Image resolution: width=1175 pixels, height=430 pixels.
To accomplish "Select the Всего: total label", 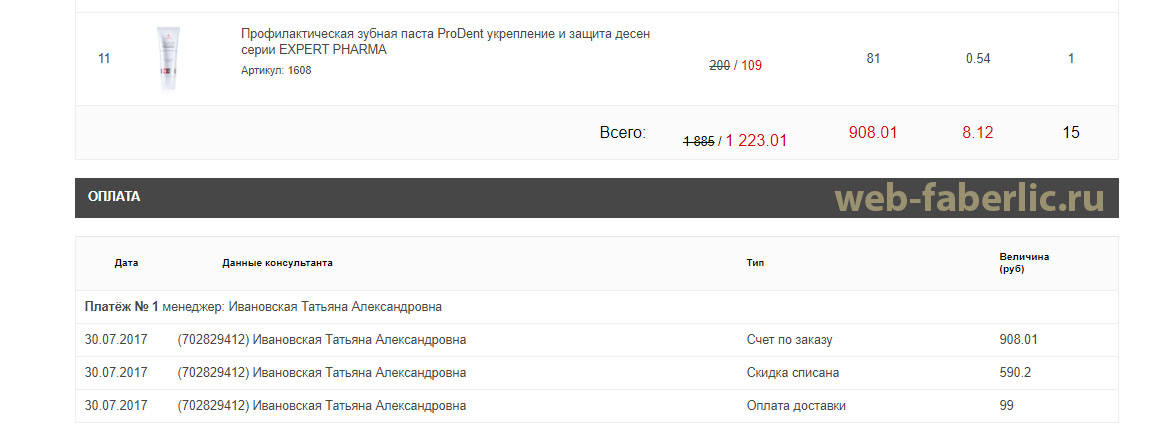I will tap(623, 133).
